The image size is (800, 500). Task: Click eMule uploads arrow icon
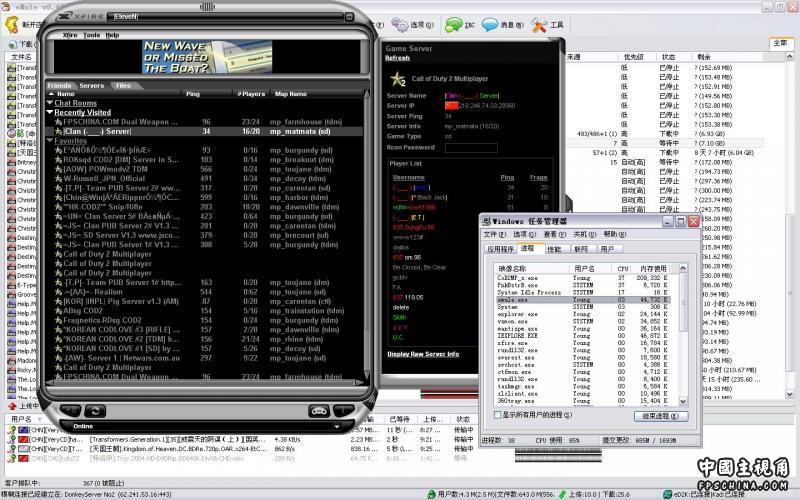coord(12,406)
